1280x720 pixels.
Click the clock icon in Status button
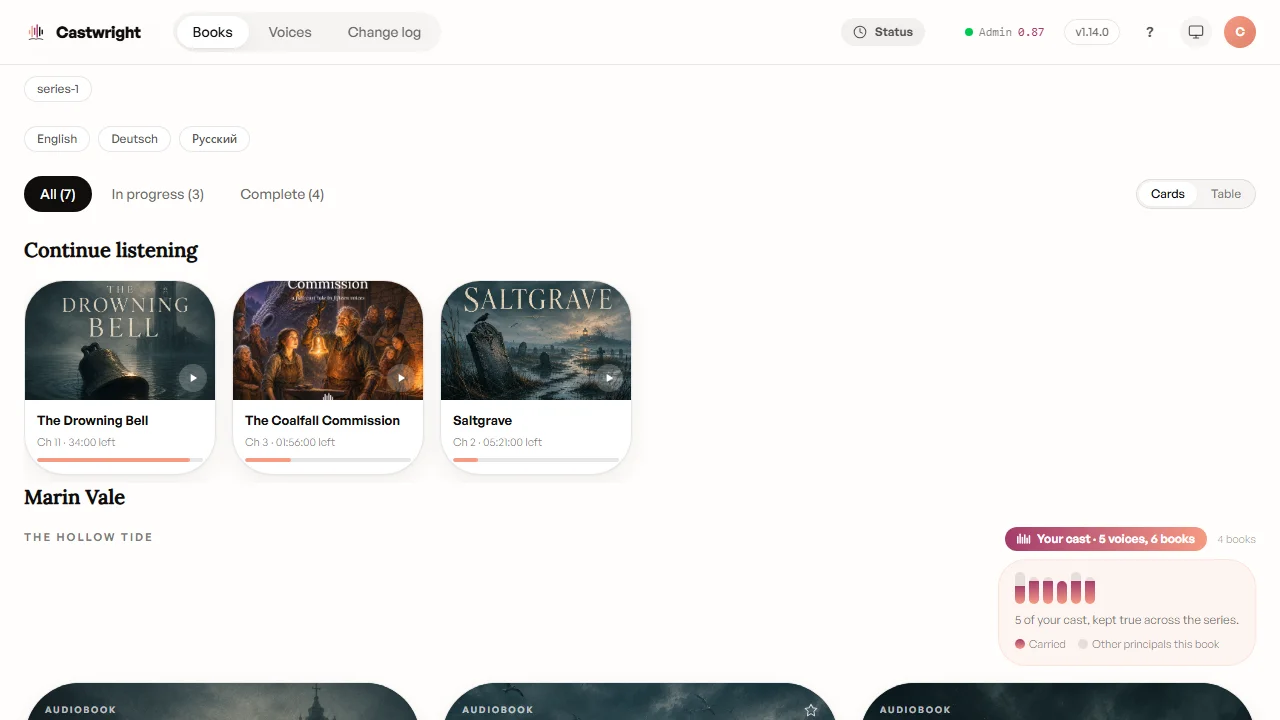(860, 32)
